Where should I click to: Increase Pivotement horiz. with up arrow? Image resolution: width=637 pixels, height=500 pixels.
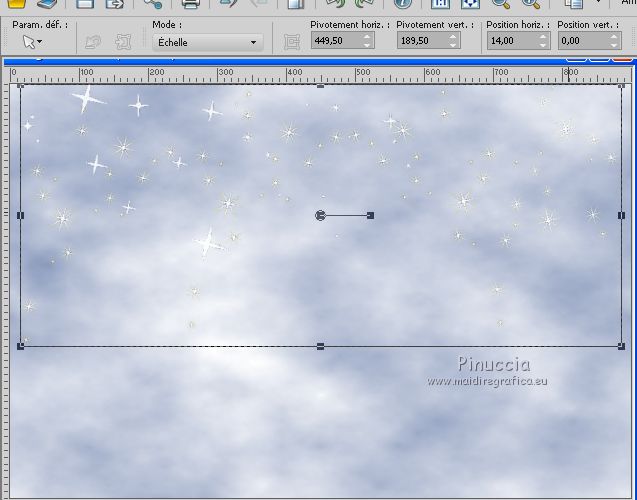coord(367,37)
